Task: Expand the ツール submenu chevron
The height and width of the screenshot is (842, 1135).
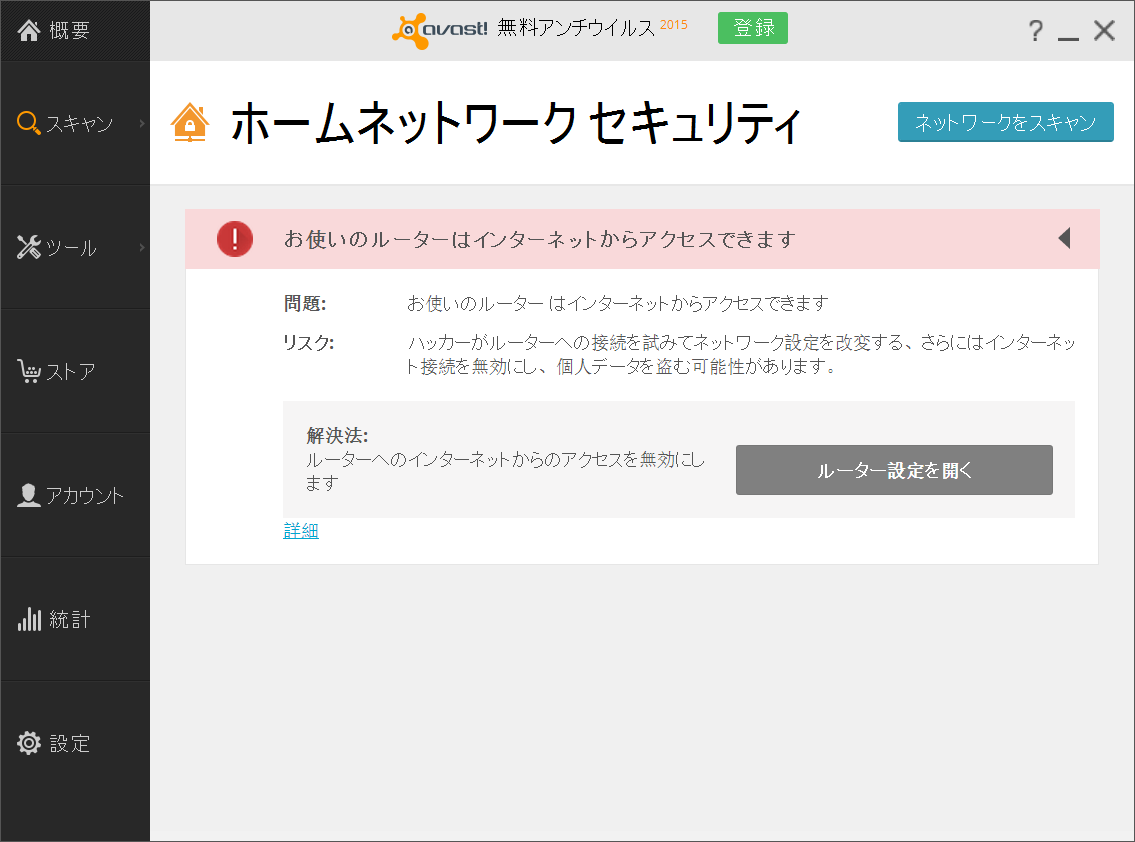Action: [x=142, y=247]
